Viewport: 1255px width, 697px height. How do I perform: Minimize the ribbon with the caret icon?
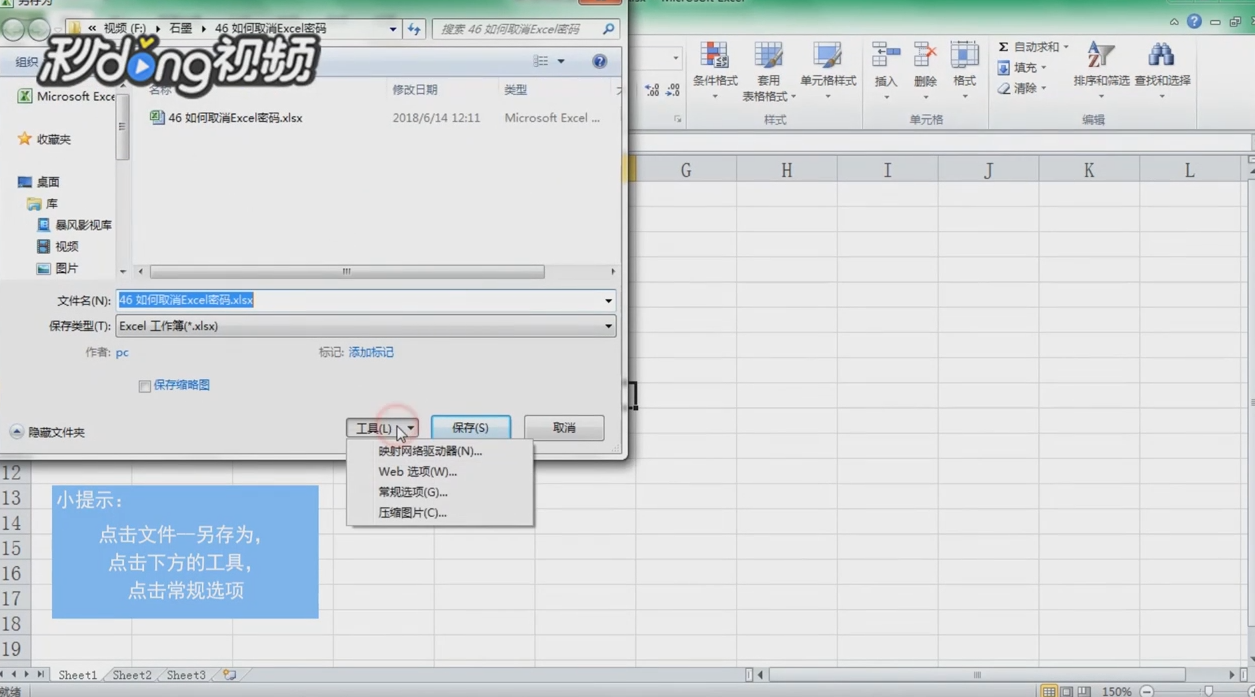[x=1173, y=21]
